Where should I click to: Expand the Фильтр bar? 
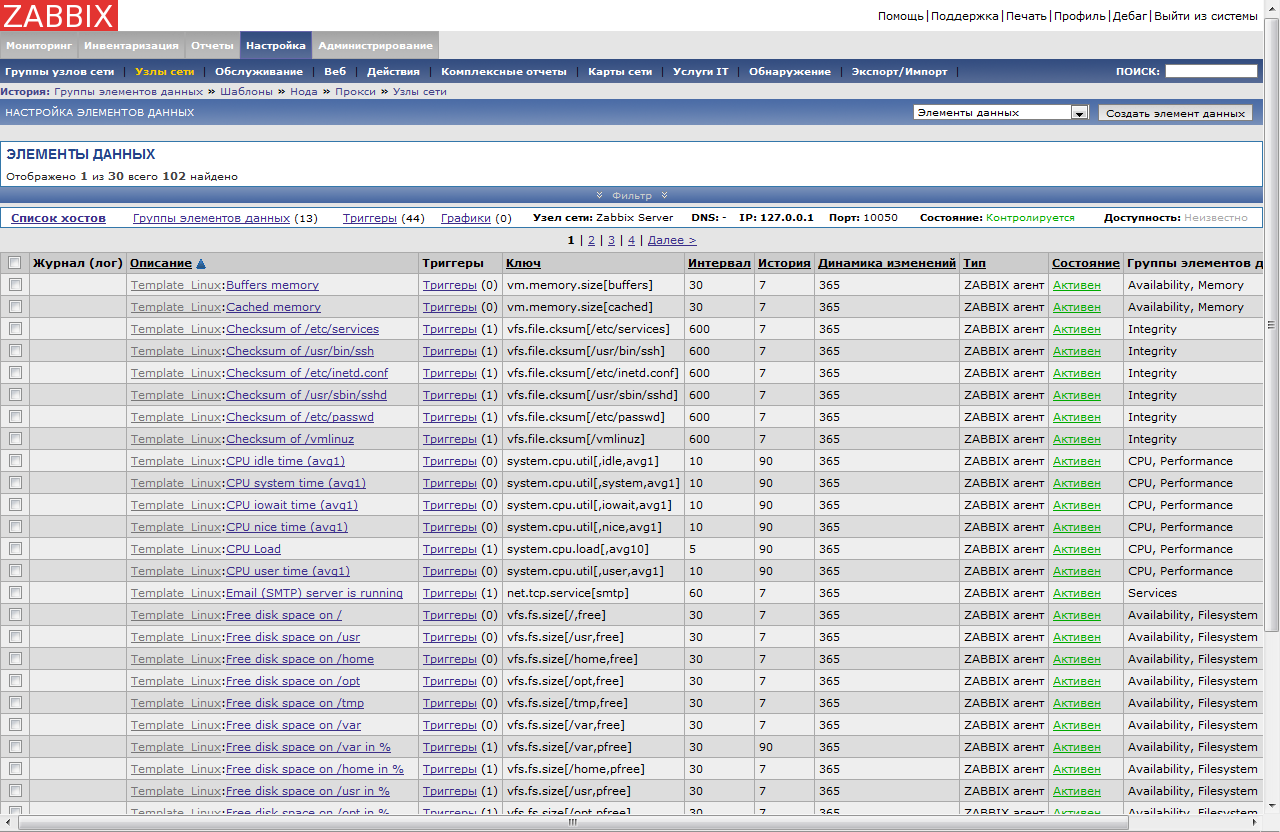pos(631,195)
